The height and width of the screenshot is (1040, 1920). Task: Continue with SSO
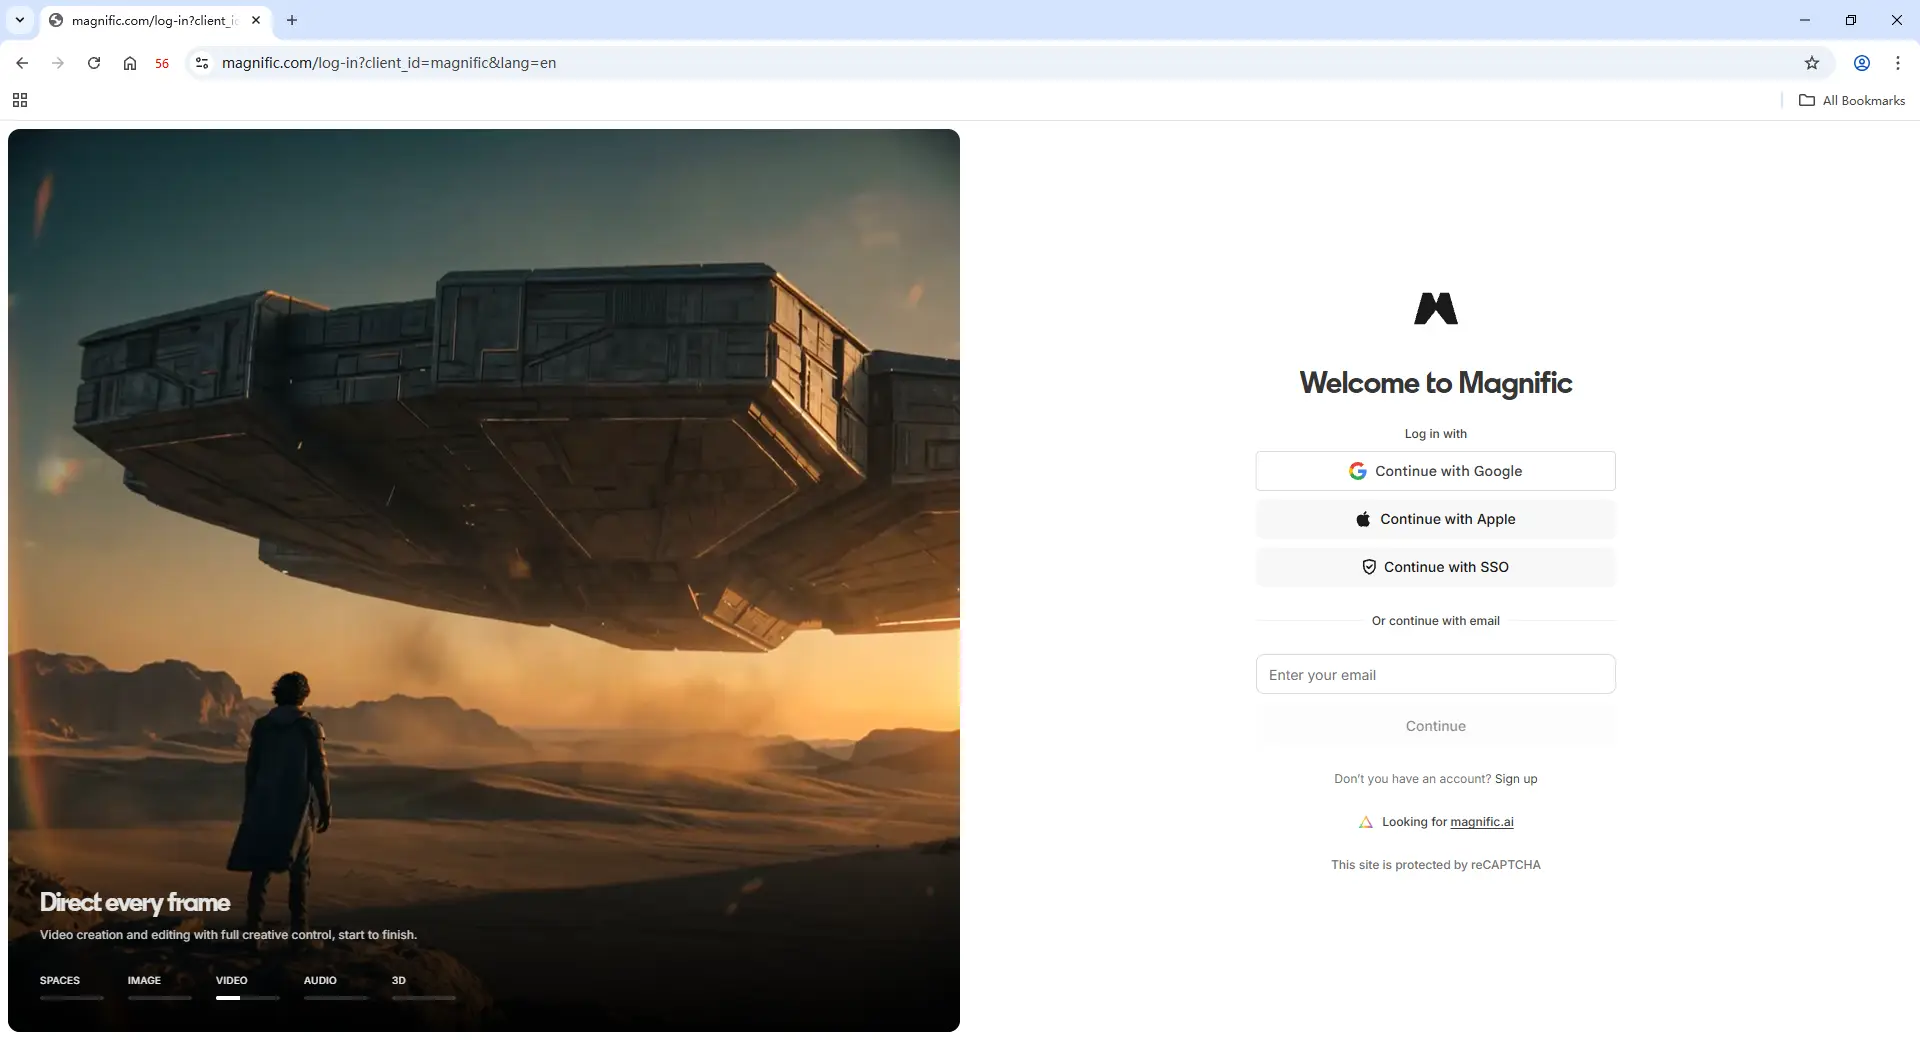1436,567
